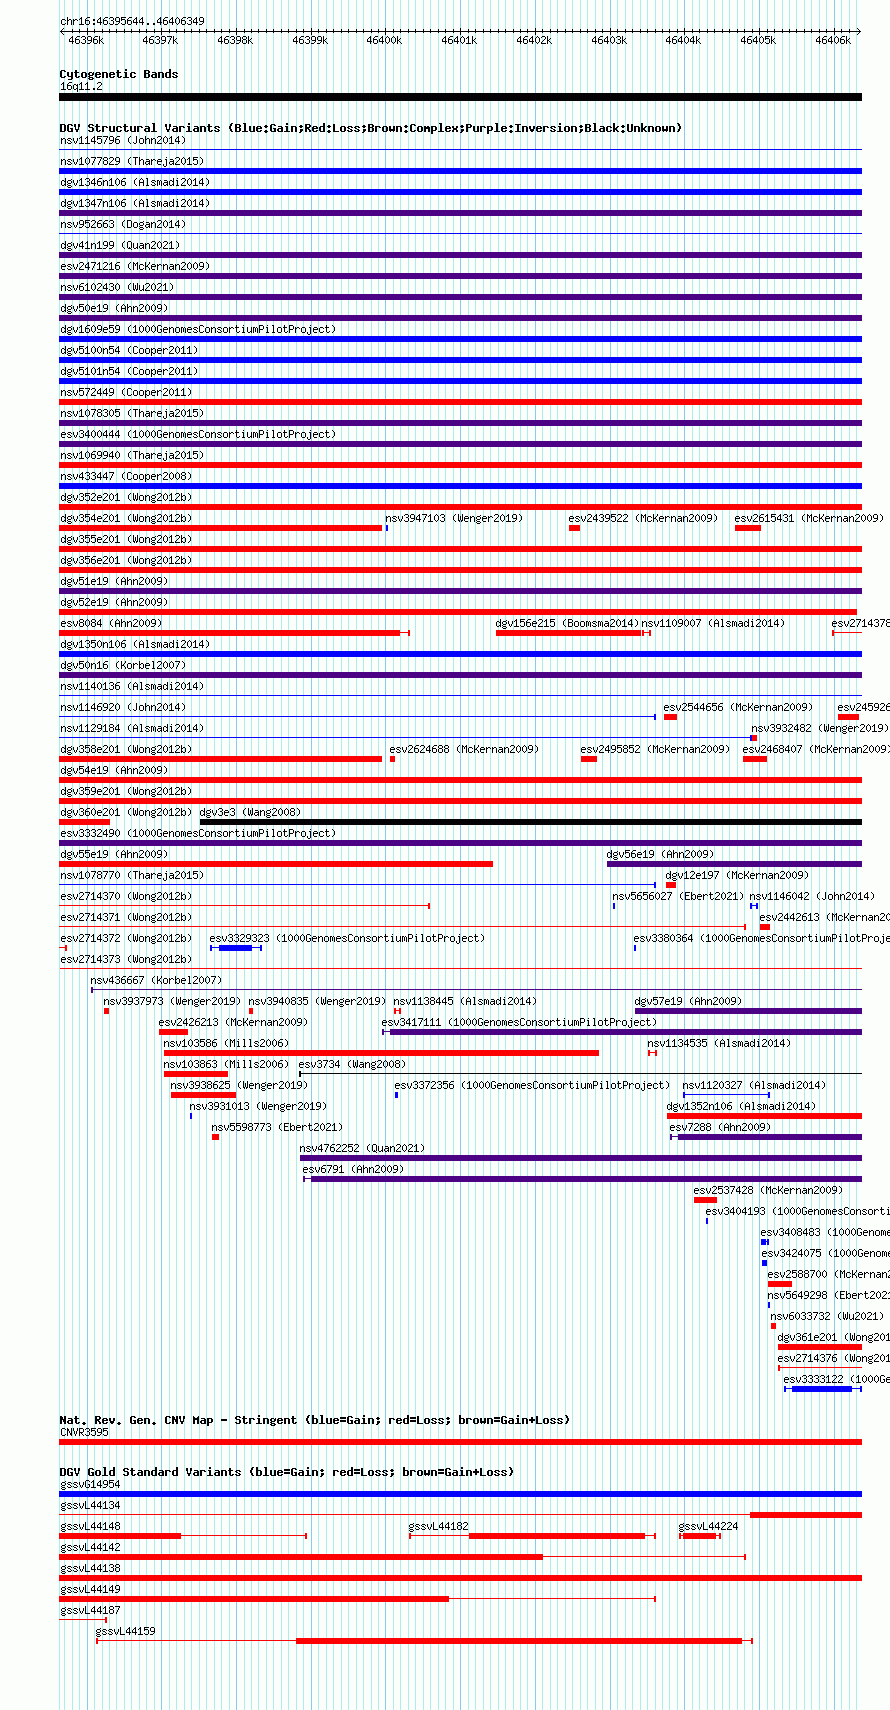Open variant dgv56e19 (Ahn2009)
The height and width of the screenshot is (1710, 890).
click(x=660, y=854)
